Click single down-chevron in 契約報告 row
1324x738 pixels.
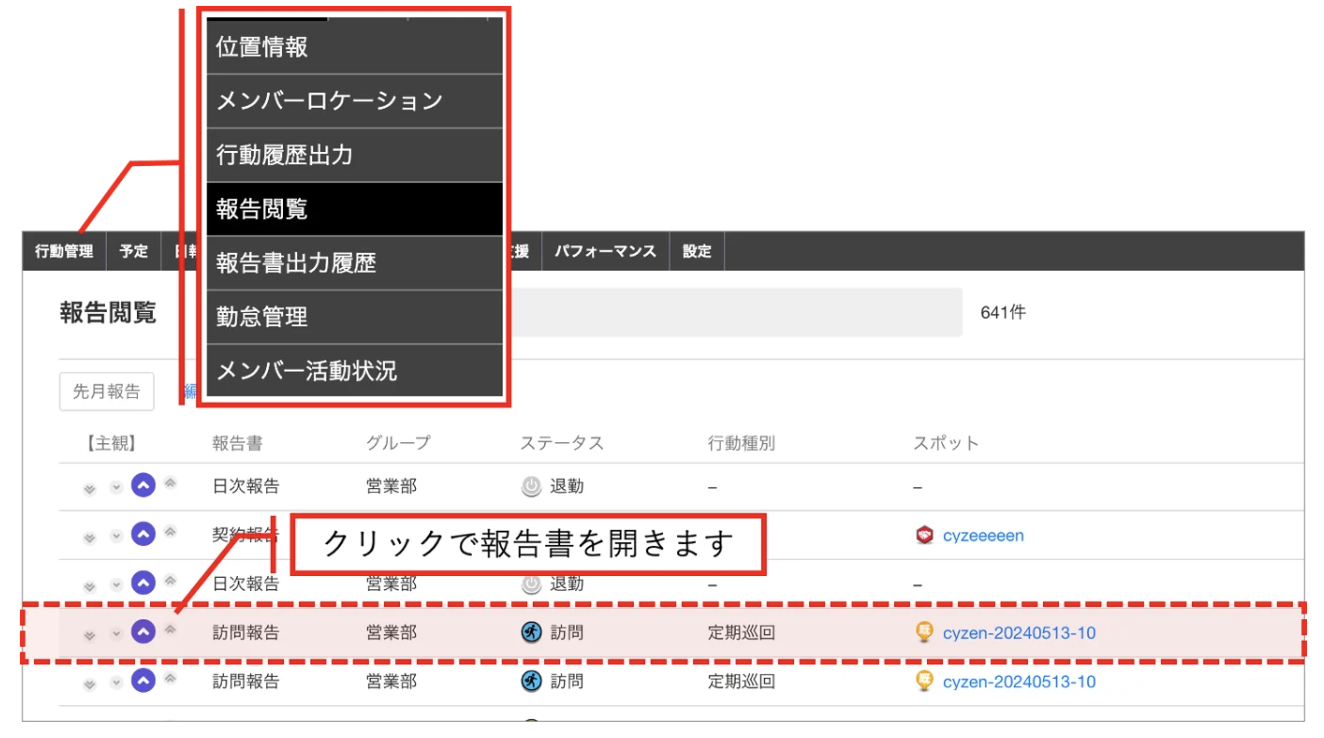pos(115,537)
